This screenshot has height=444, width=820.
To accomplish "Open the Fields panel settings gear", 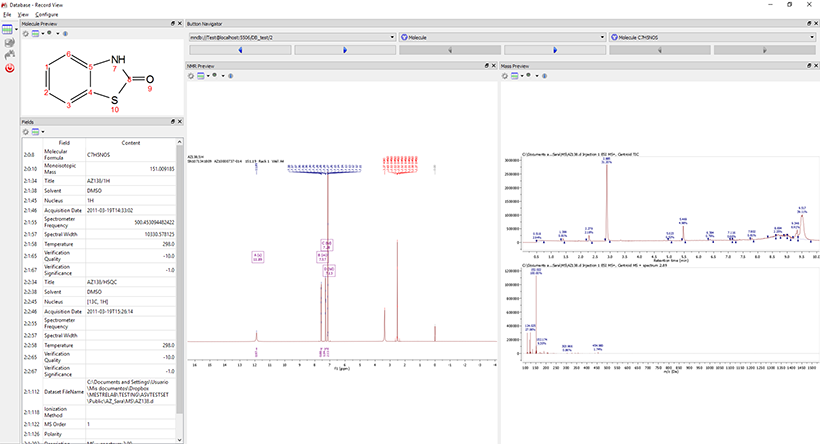I will coord(27,132).
